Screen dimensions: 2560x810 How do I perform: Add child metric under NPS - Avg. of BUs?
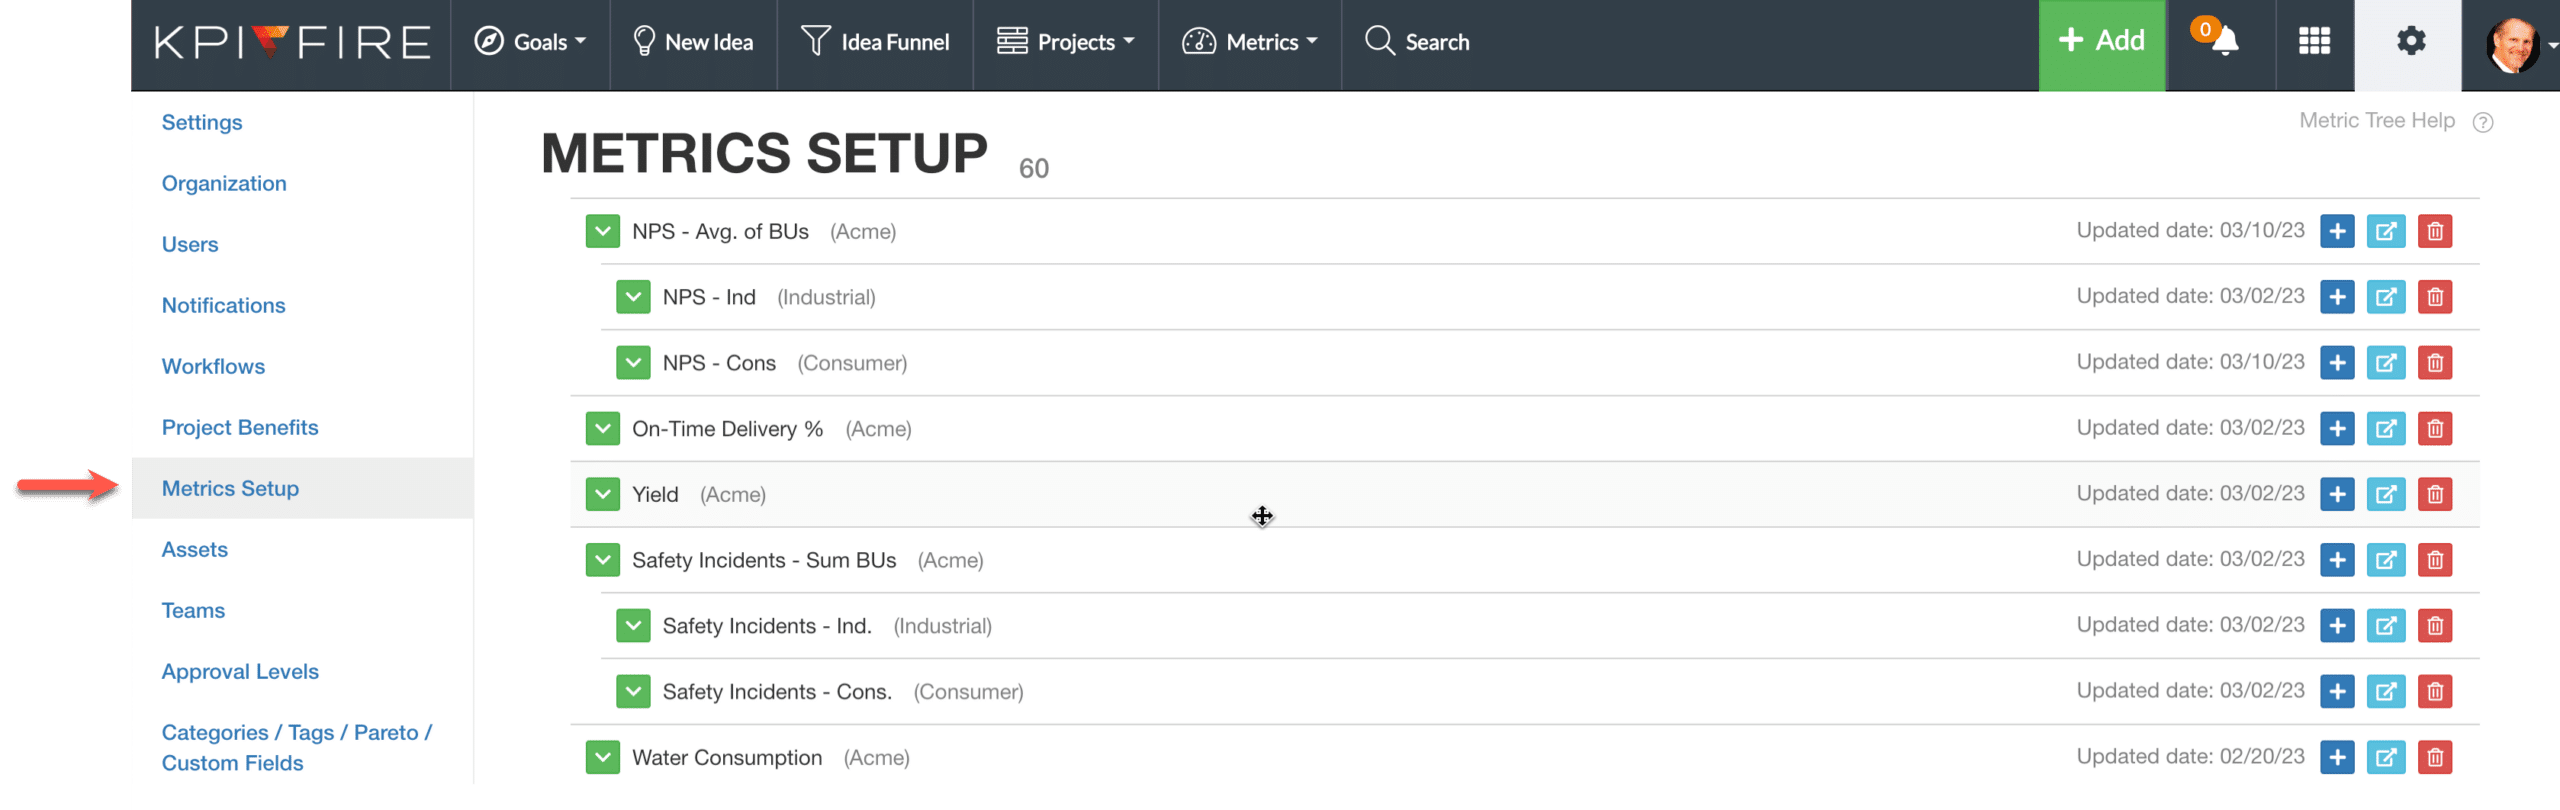pos(2336,232)
